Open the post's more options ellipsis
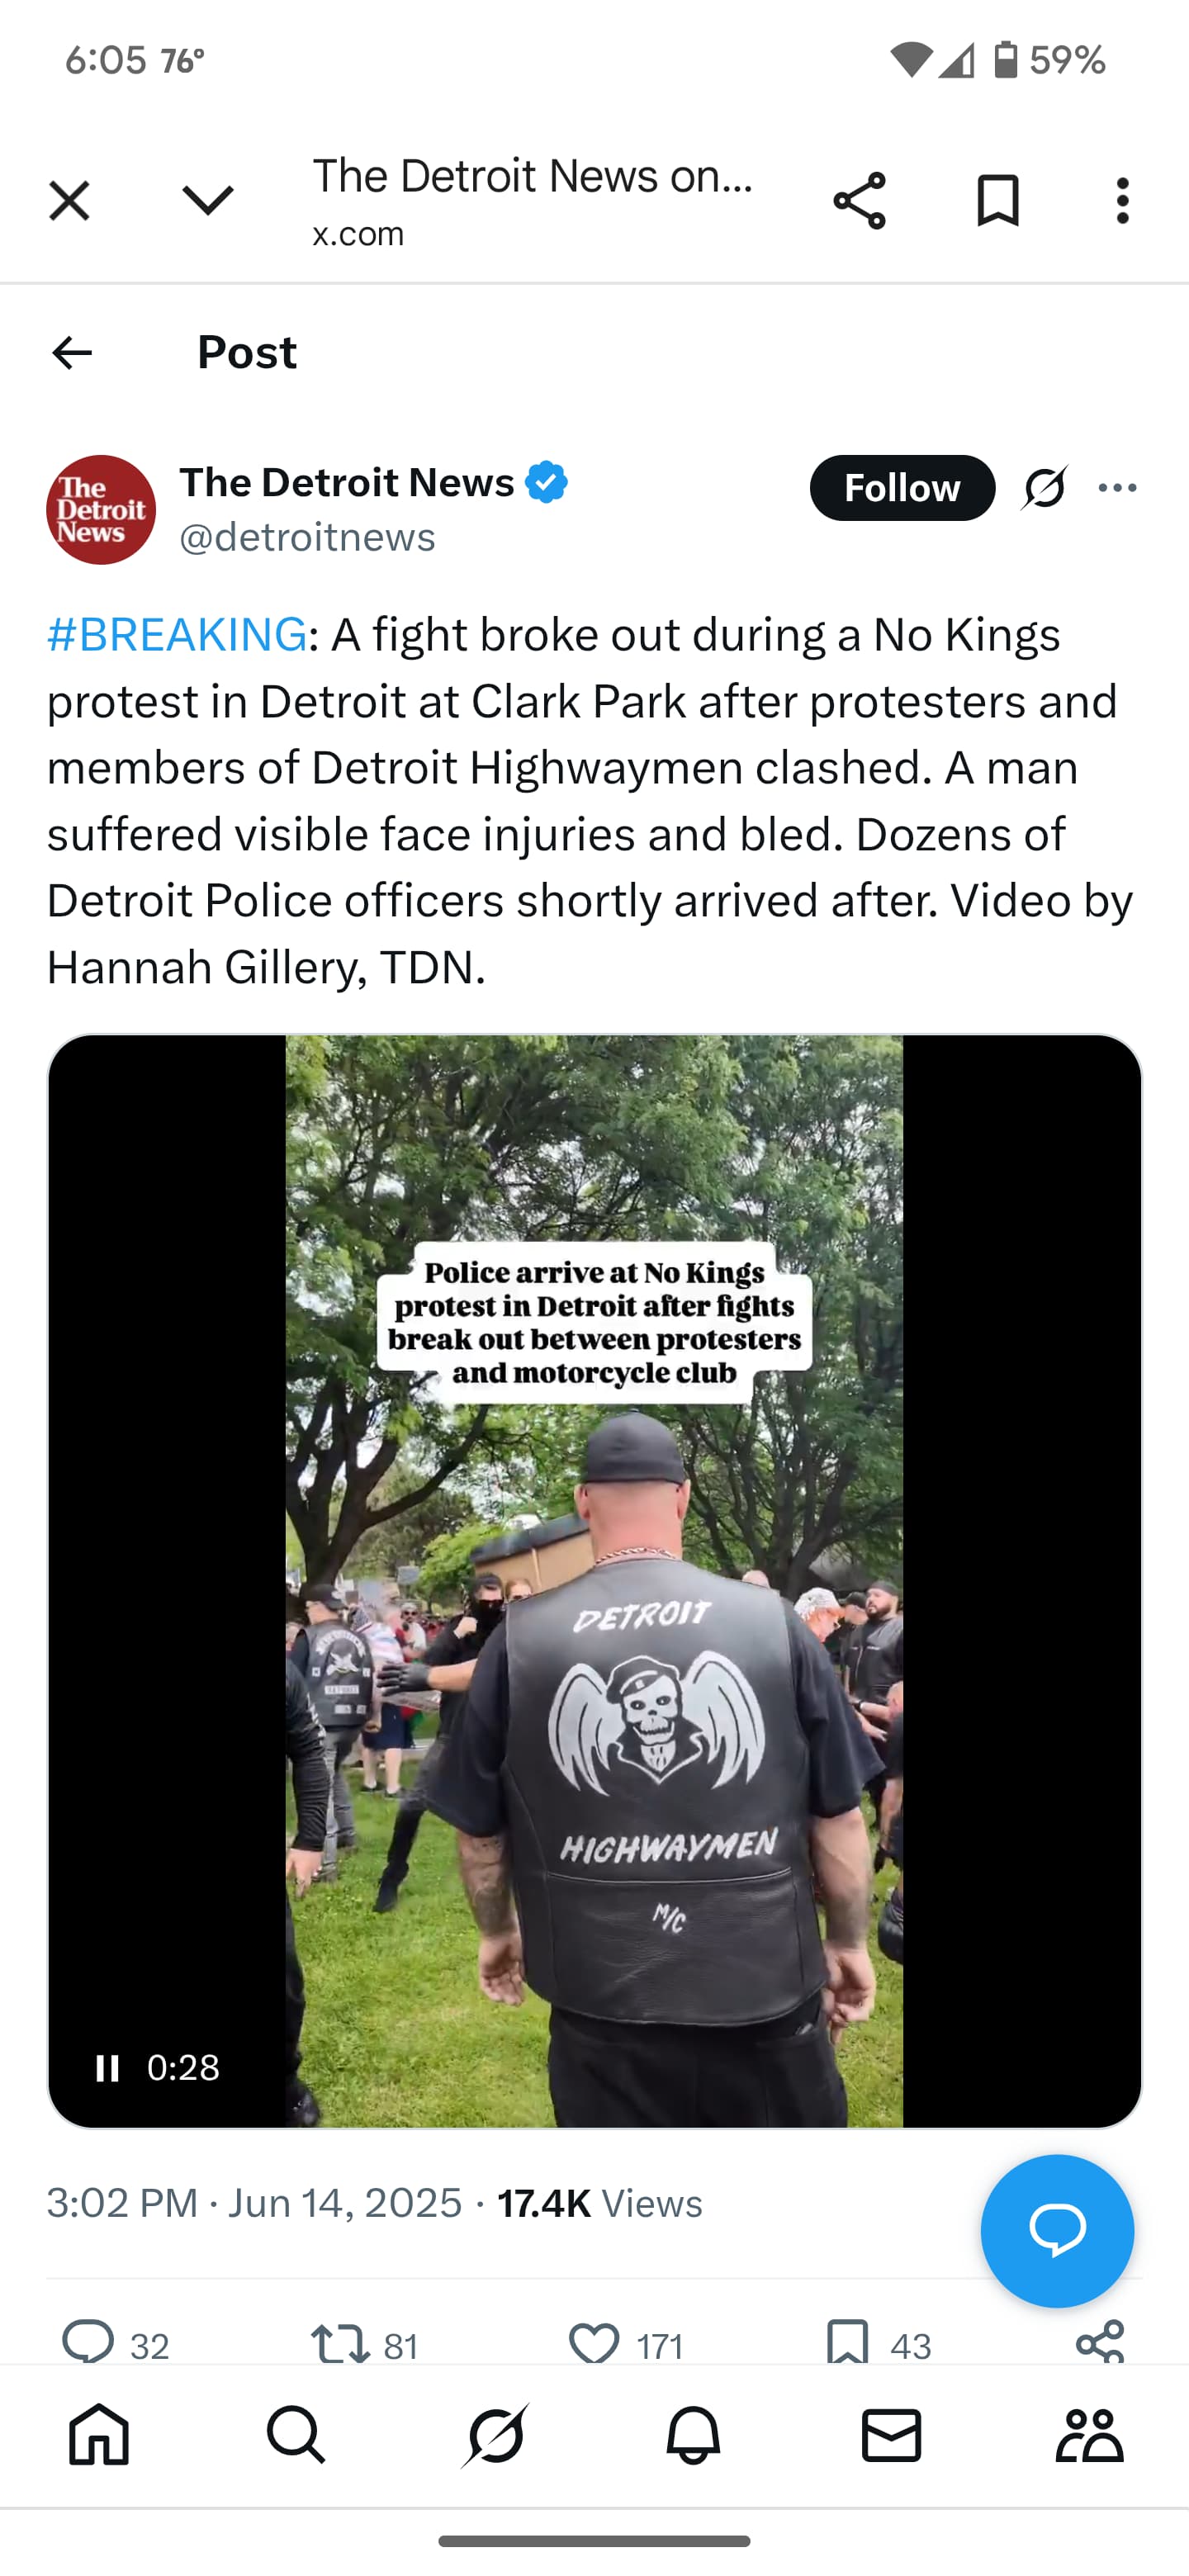The height and width of the screenshot is (2576, 1189). (1117, 488)
